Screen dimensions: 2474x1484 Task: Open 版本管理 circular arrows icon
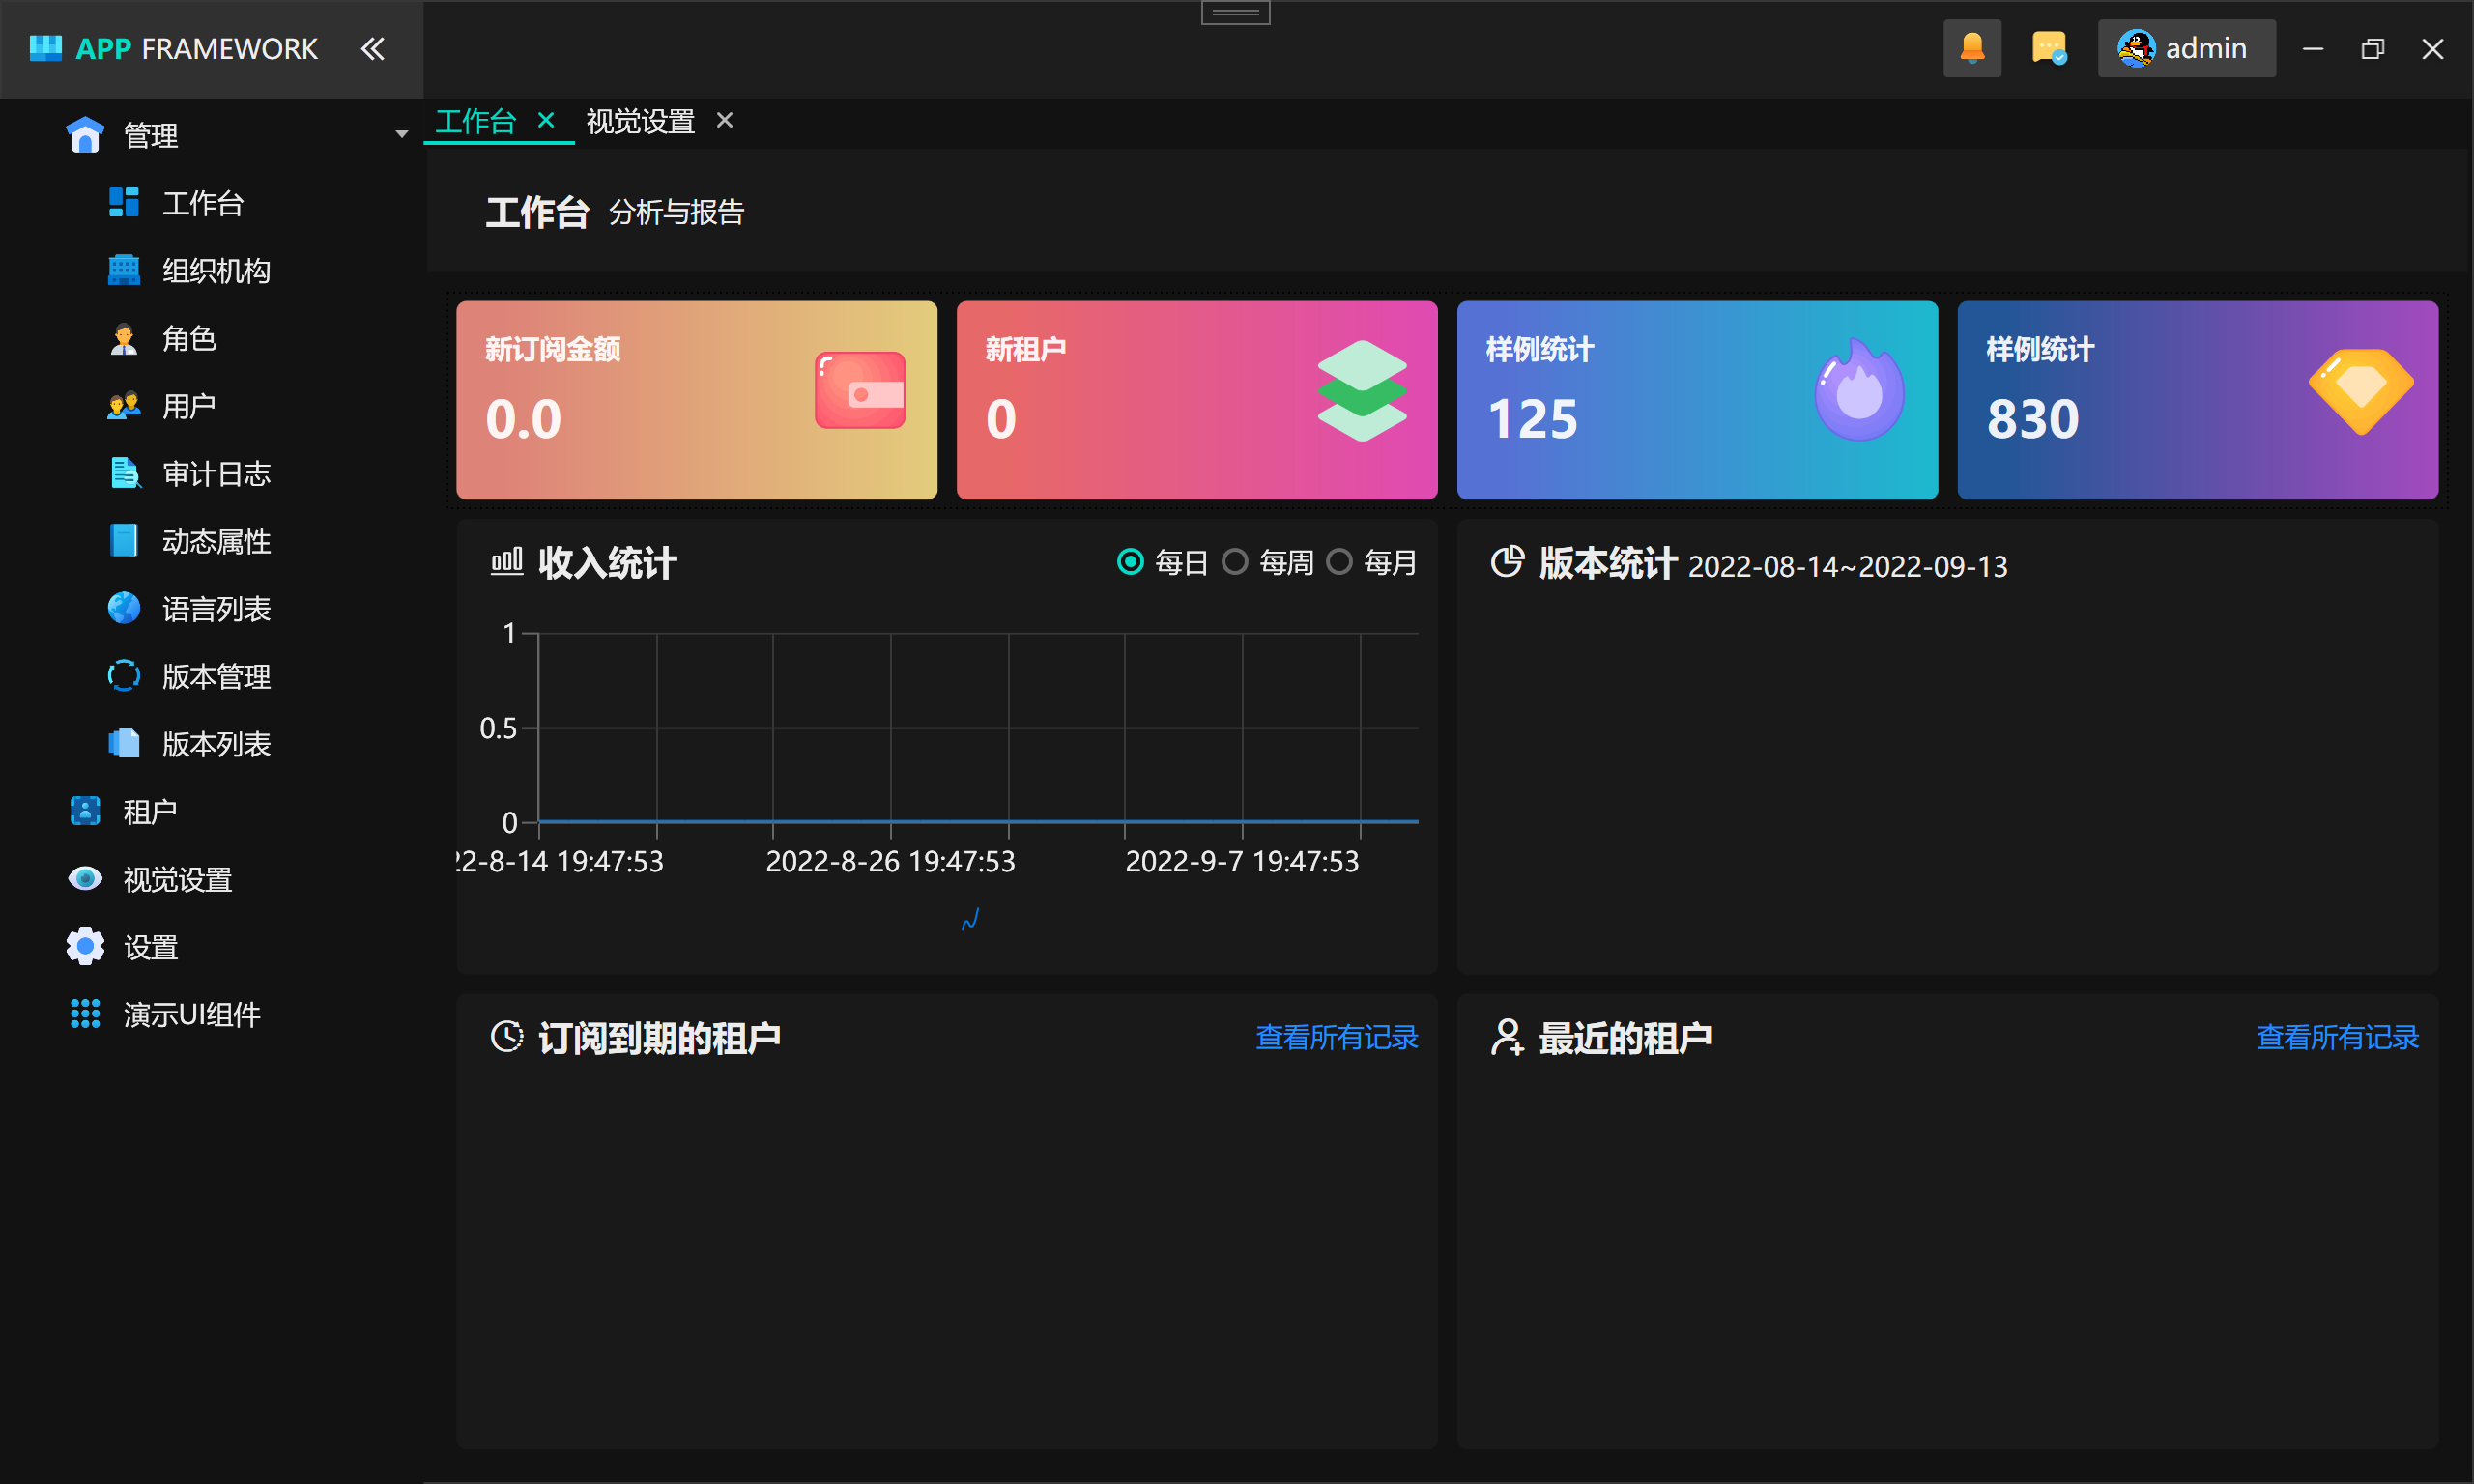(123, 676)
